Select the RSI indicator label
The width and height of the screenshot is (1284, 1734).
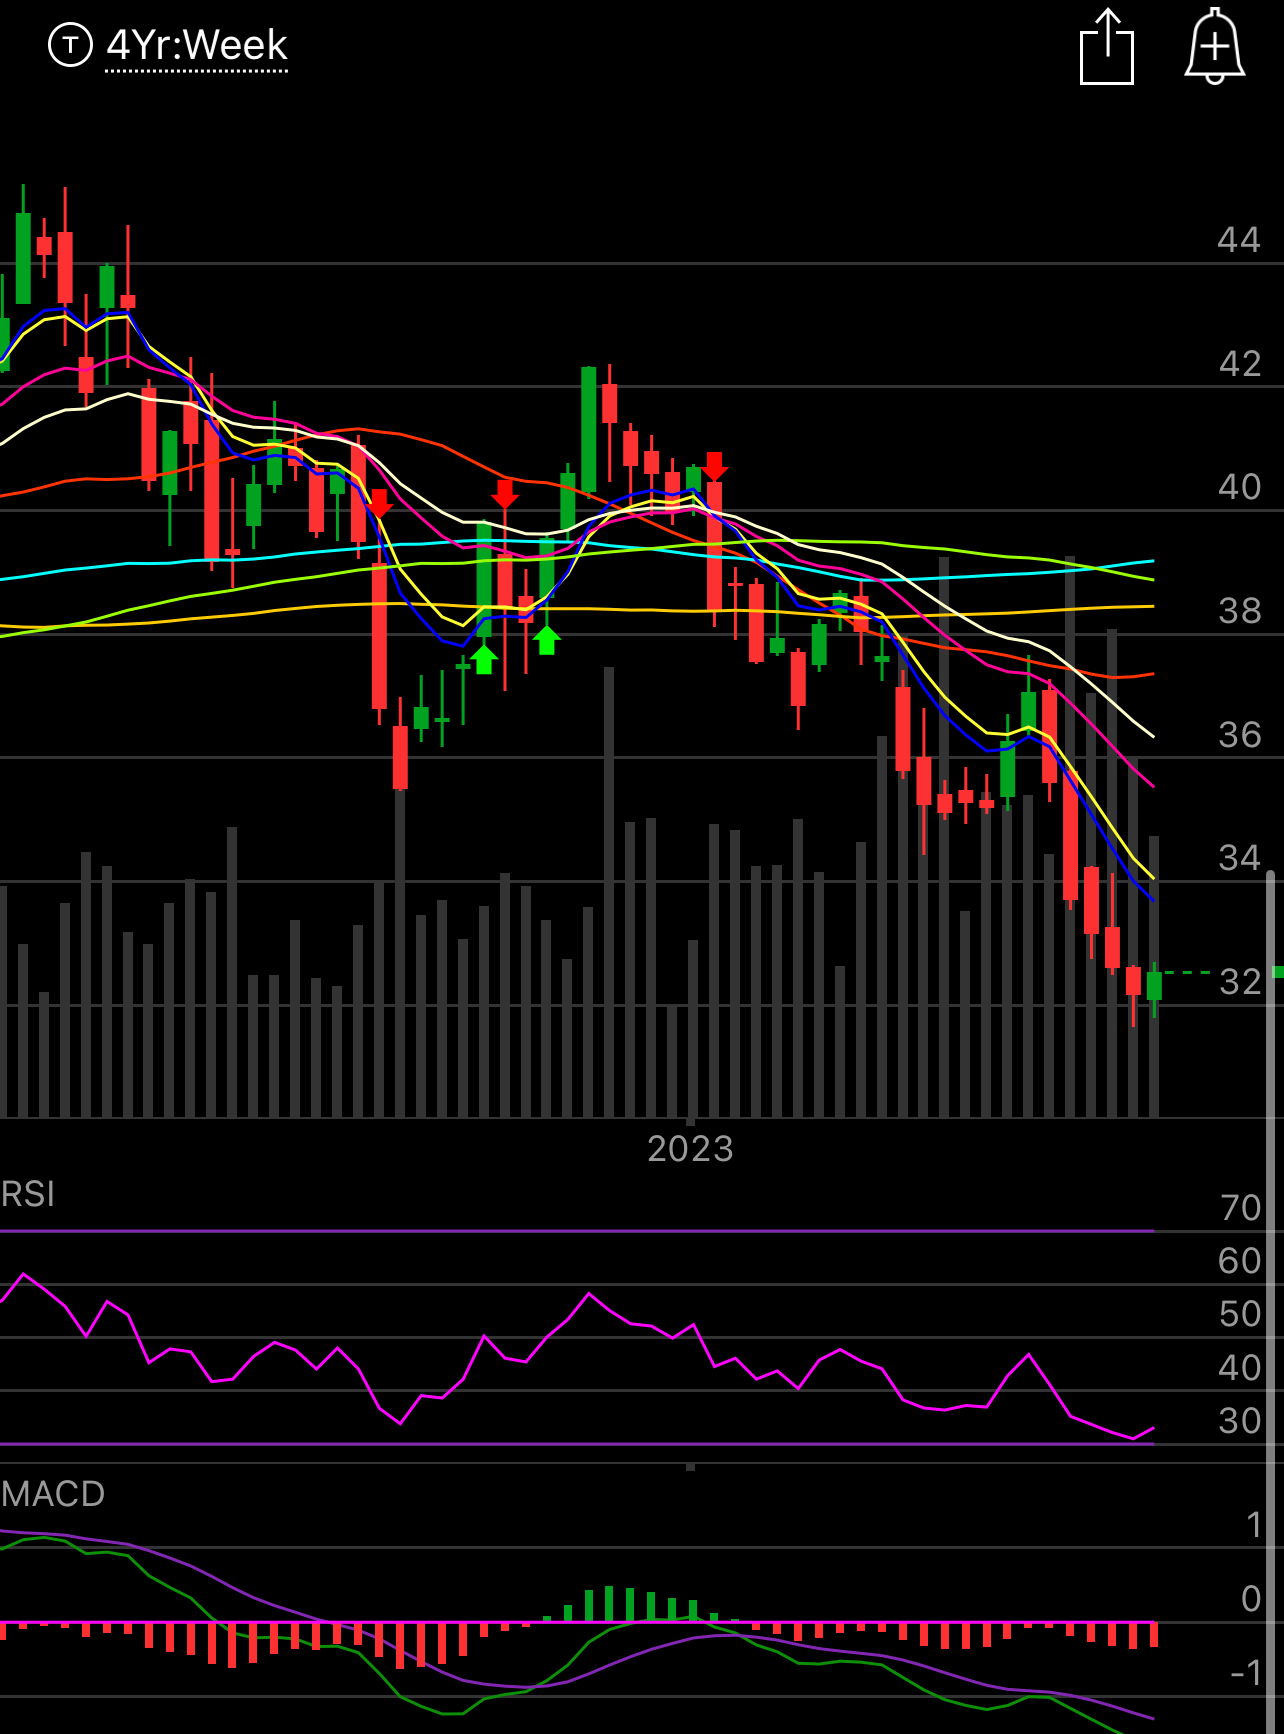tap(28, 1194)
